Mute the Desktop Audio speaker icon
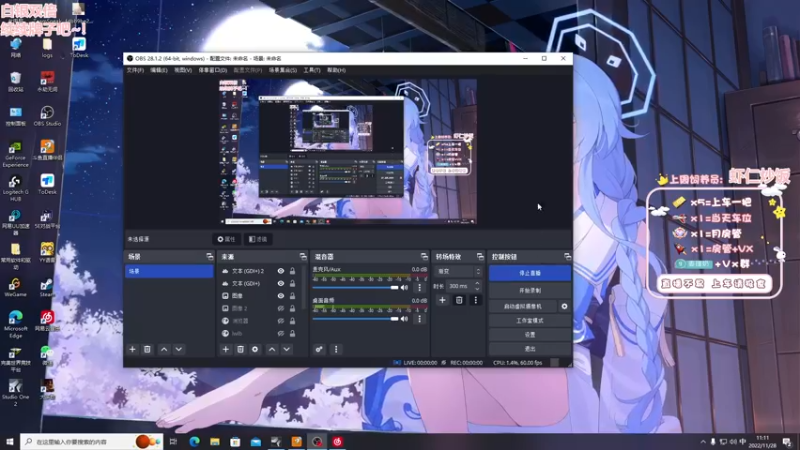 (405, 319)
